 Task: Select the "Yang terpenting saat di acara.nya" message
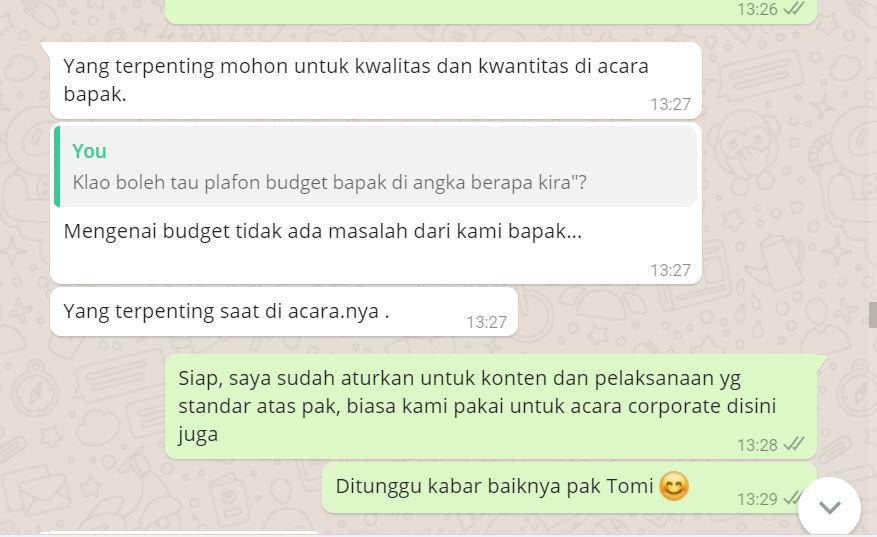point(284,312)
